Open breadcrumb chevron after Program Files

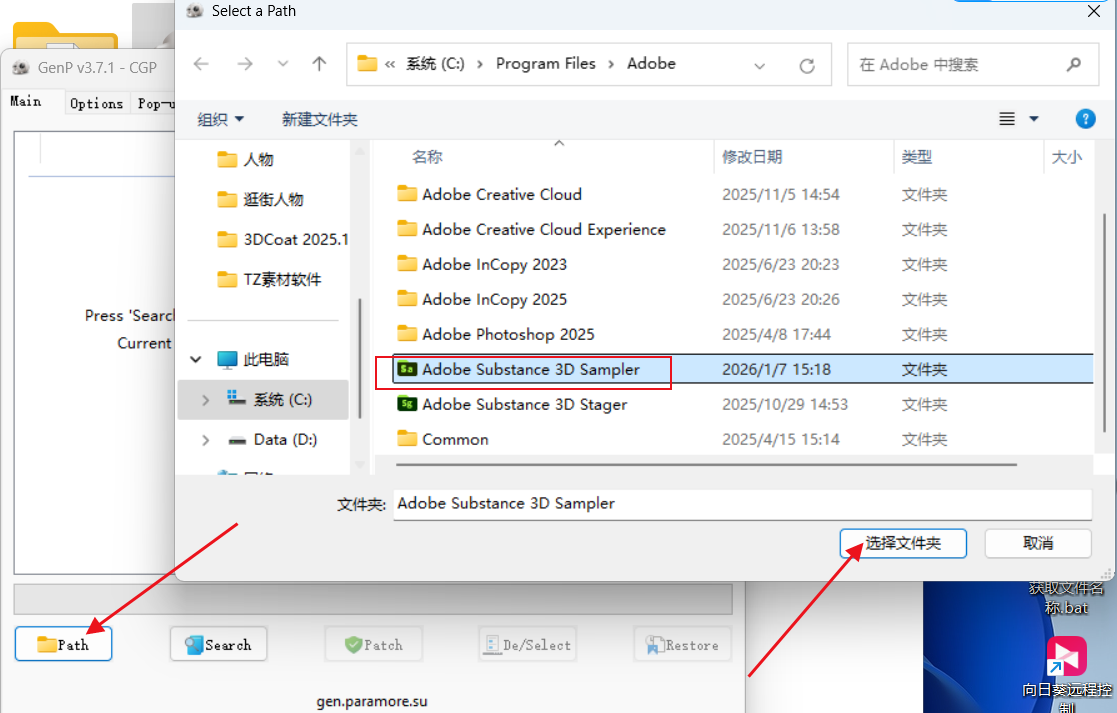click(611, 65)
